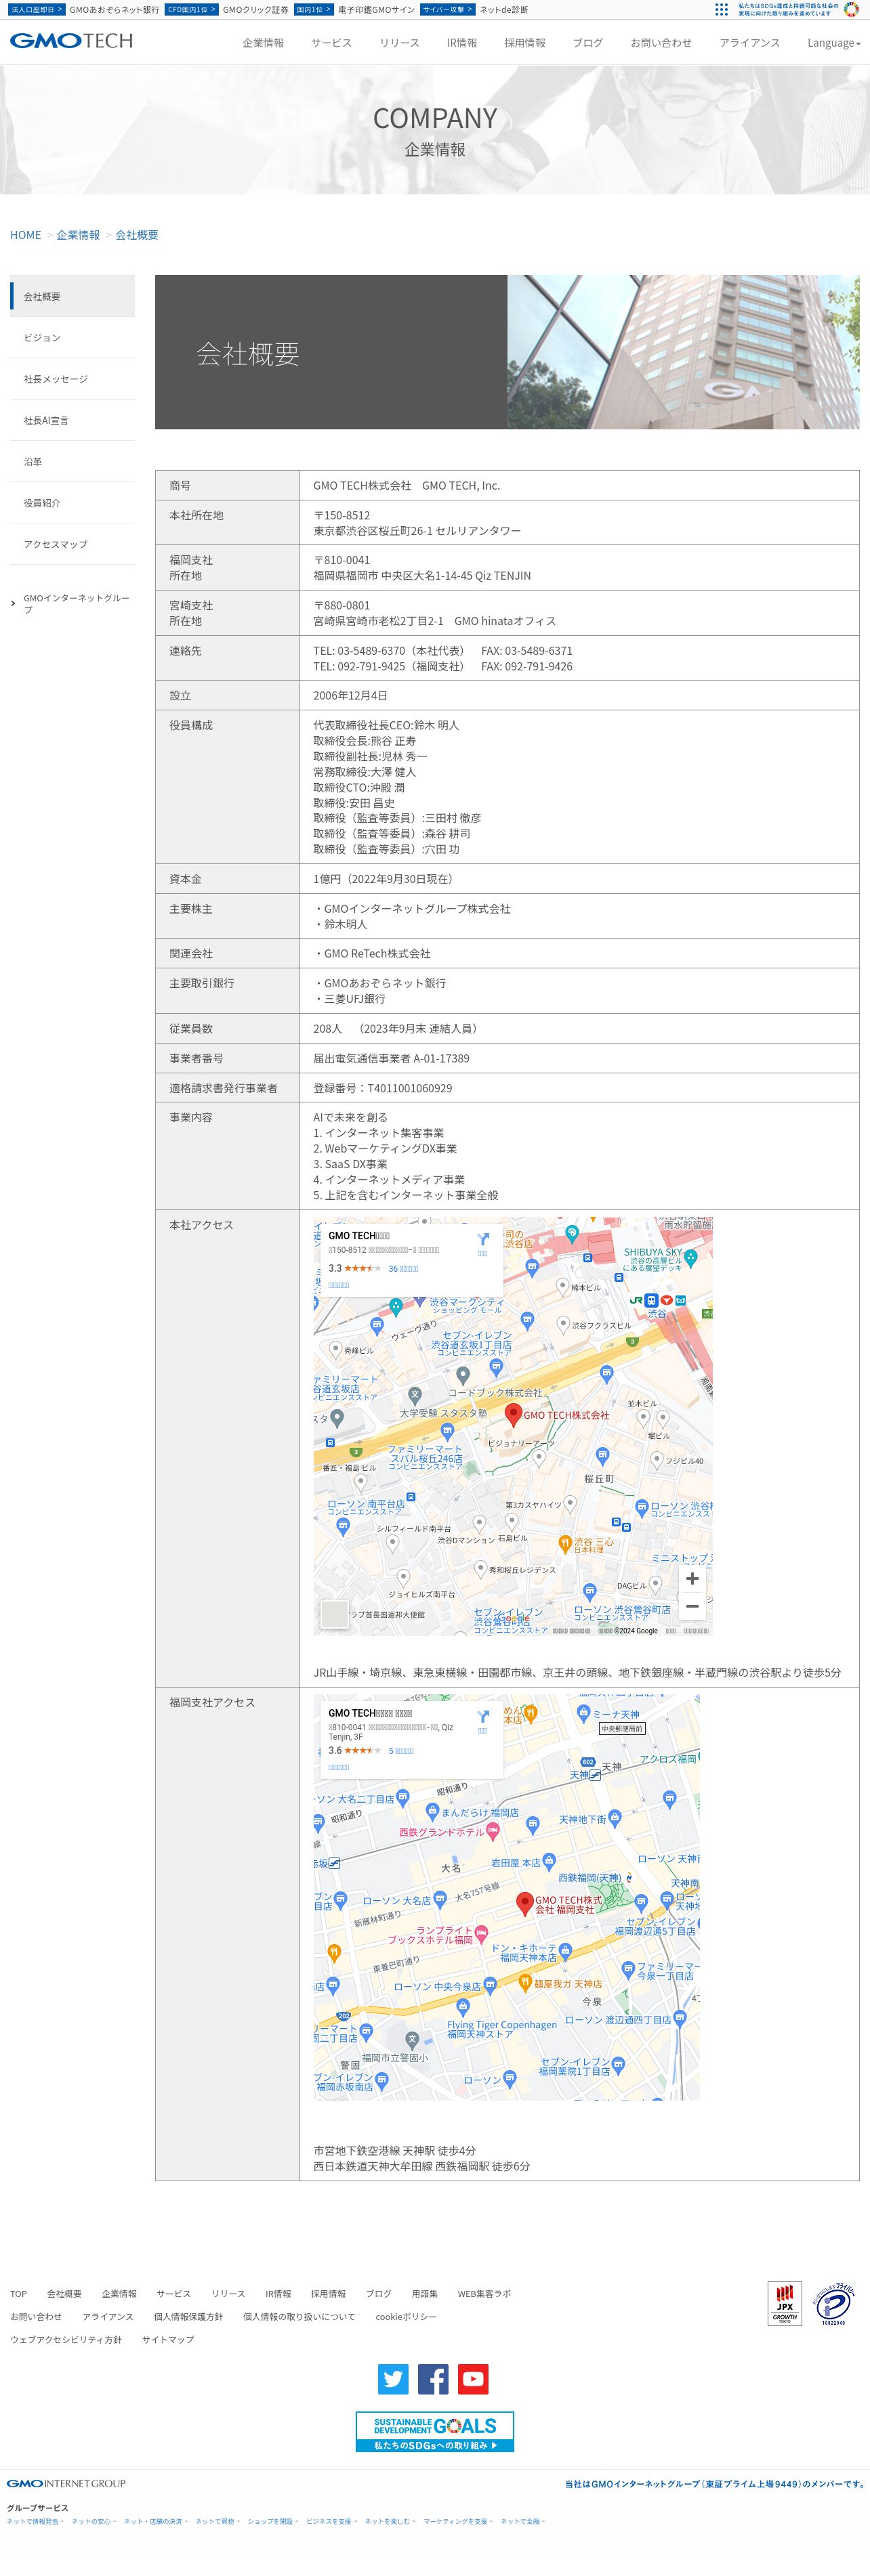Open ネットde診断 top banner link

click(504, 10)
